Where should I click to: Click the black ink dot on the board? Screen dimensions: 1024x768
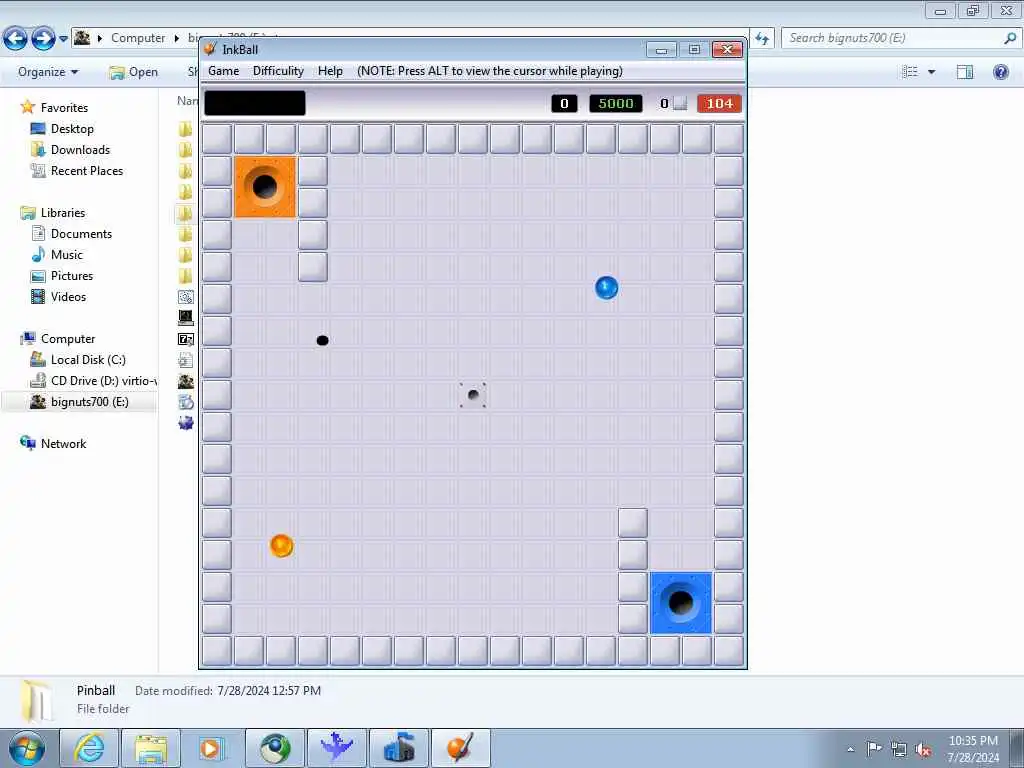[322, 340]
